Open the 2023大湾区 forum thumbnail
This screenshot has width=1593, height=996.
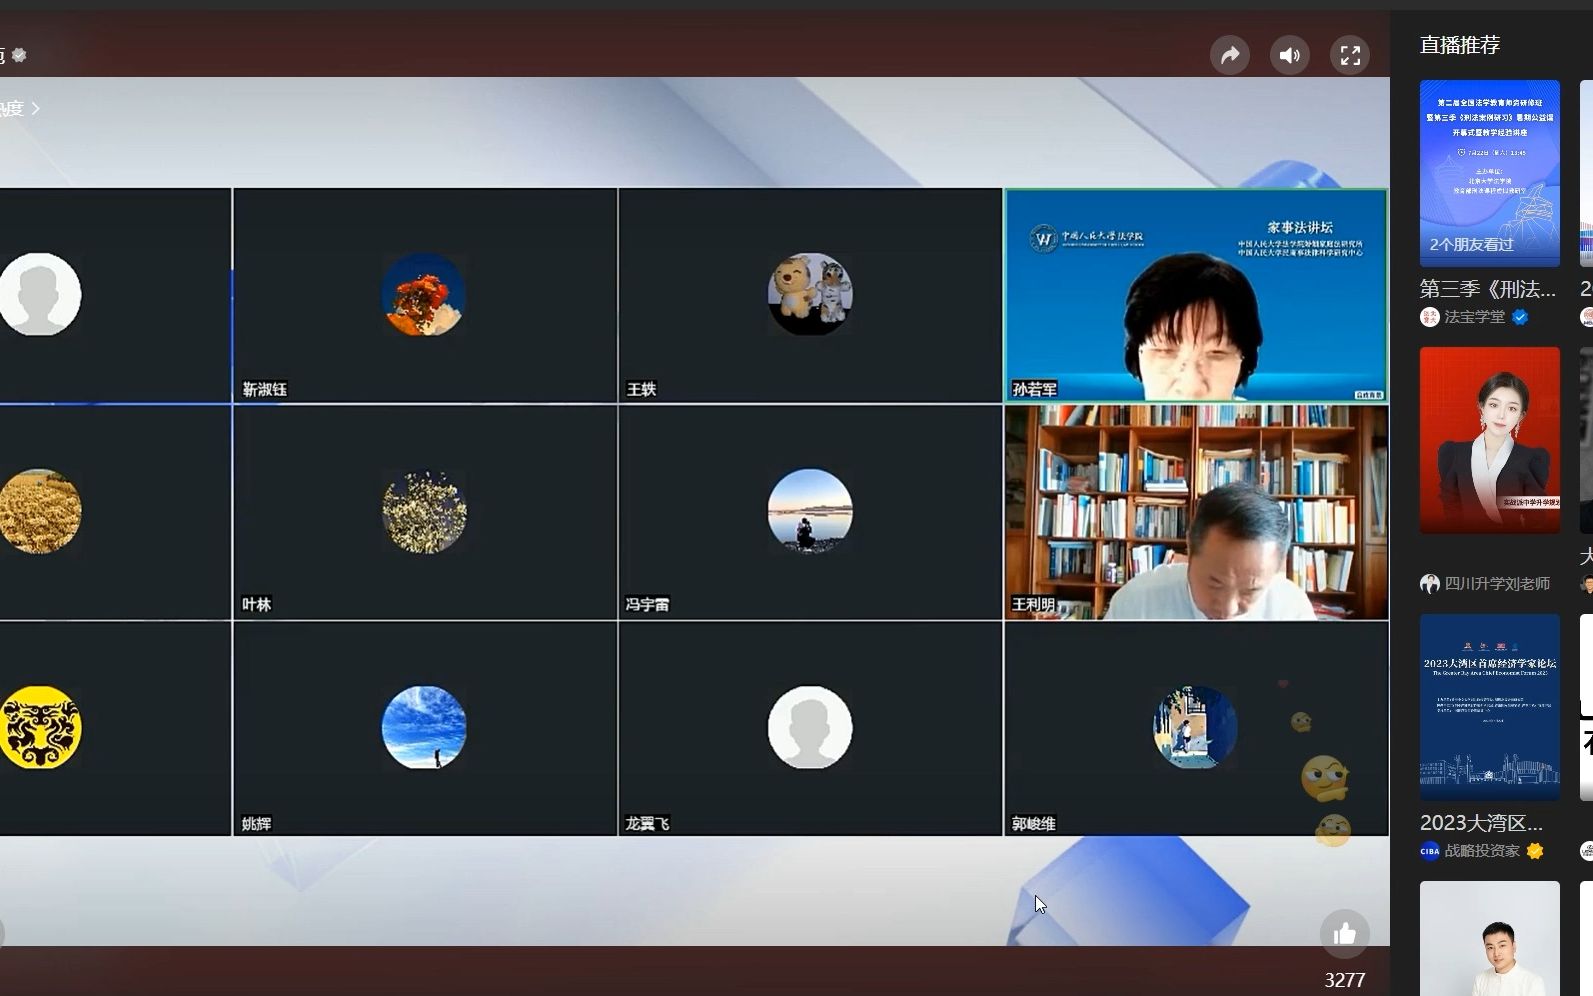pyautogui.click(x=1489, y=707)
